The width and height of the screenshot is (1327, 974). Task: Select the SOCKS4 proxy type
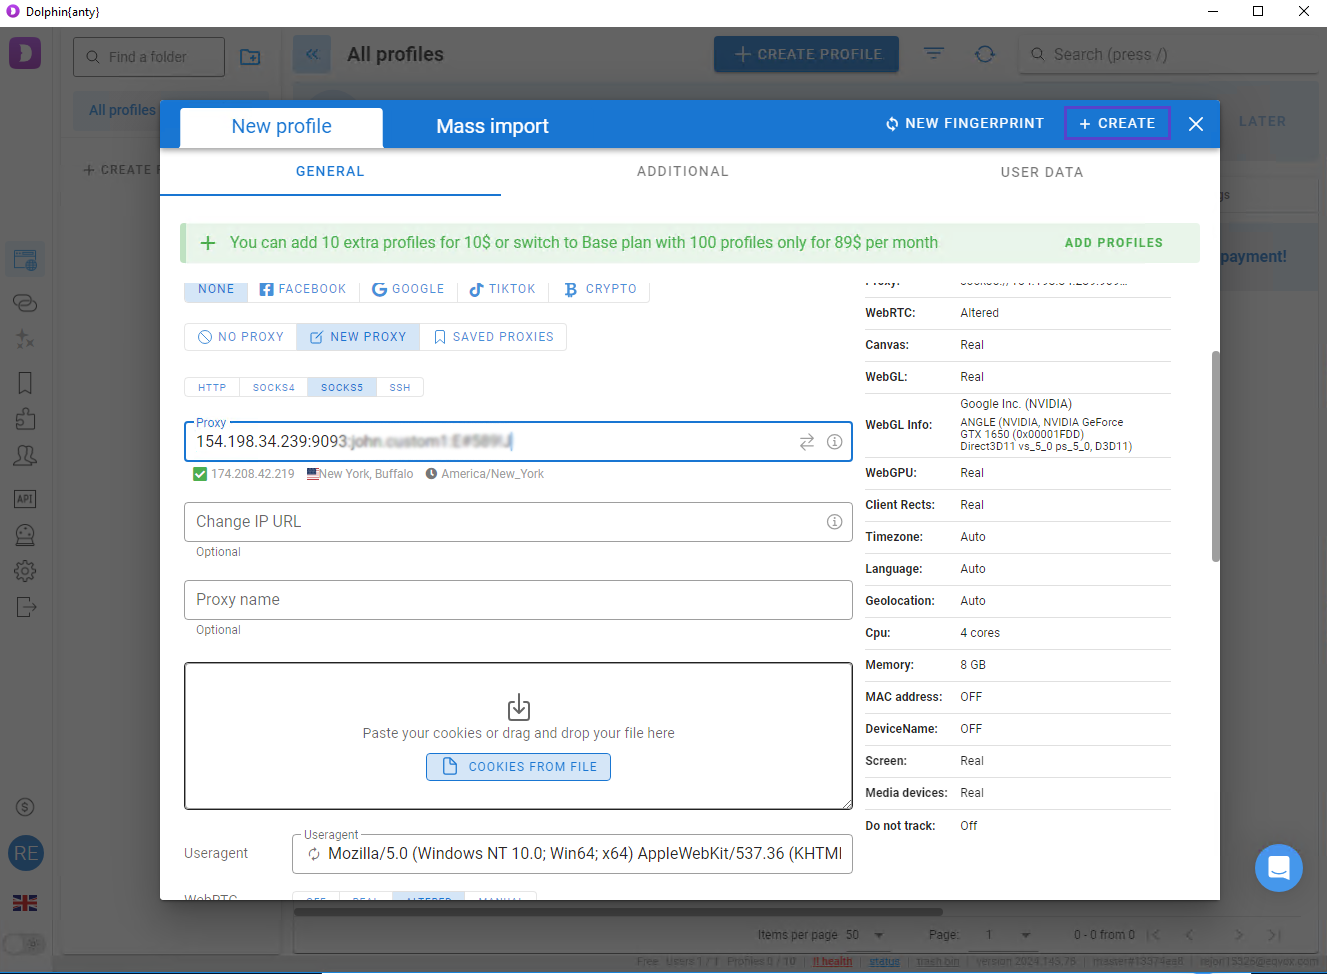click(273, 388)
